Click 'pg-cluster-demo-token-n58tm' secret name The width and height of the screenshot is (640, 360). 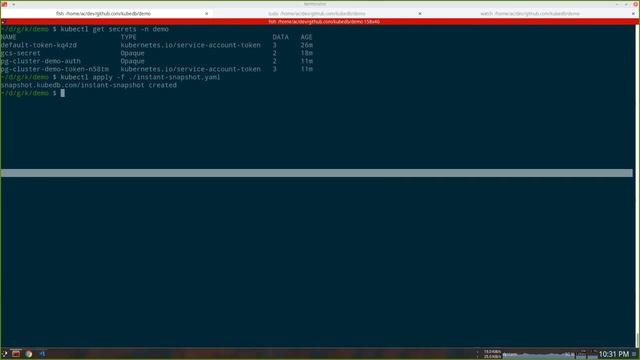55,69
